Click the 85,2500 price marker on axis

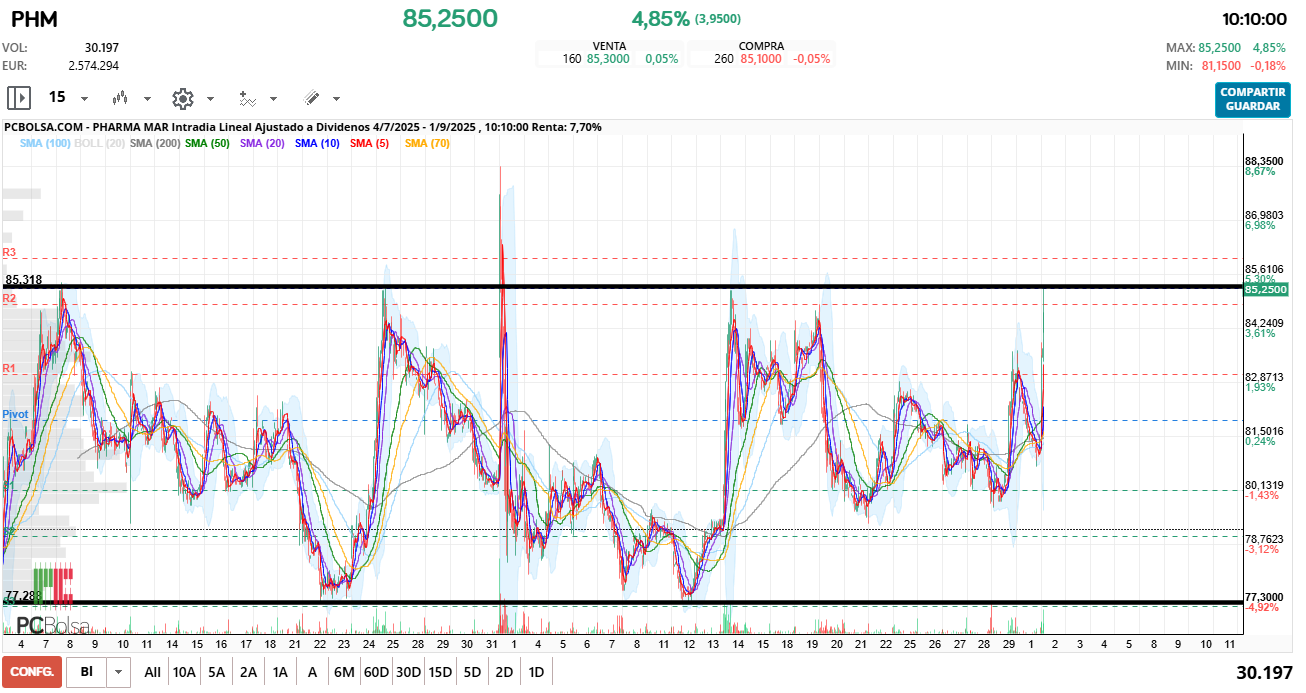pyautogui.click(x=1266, y=289)
